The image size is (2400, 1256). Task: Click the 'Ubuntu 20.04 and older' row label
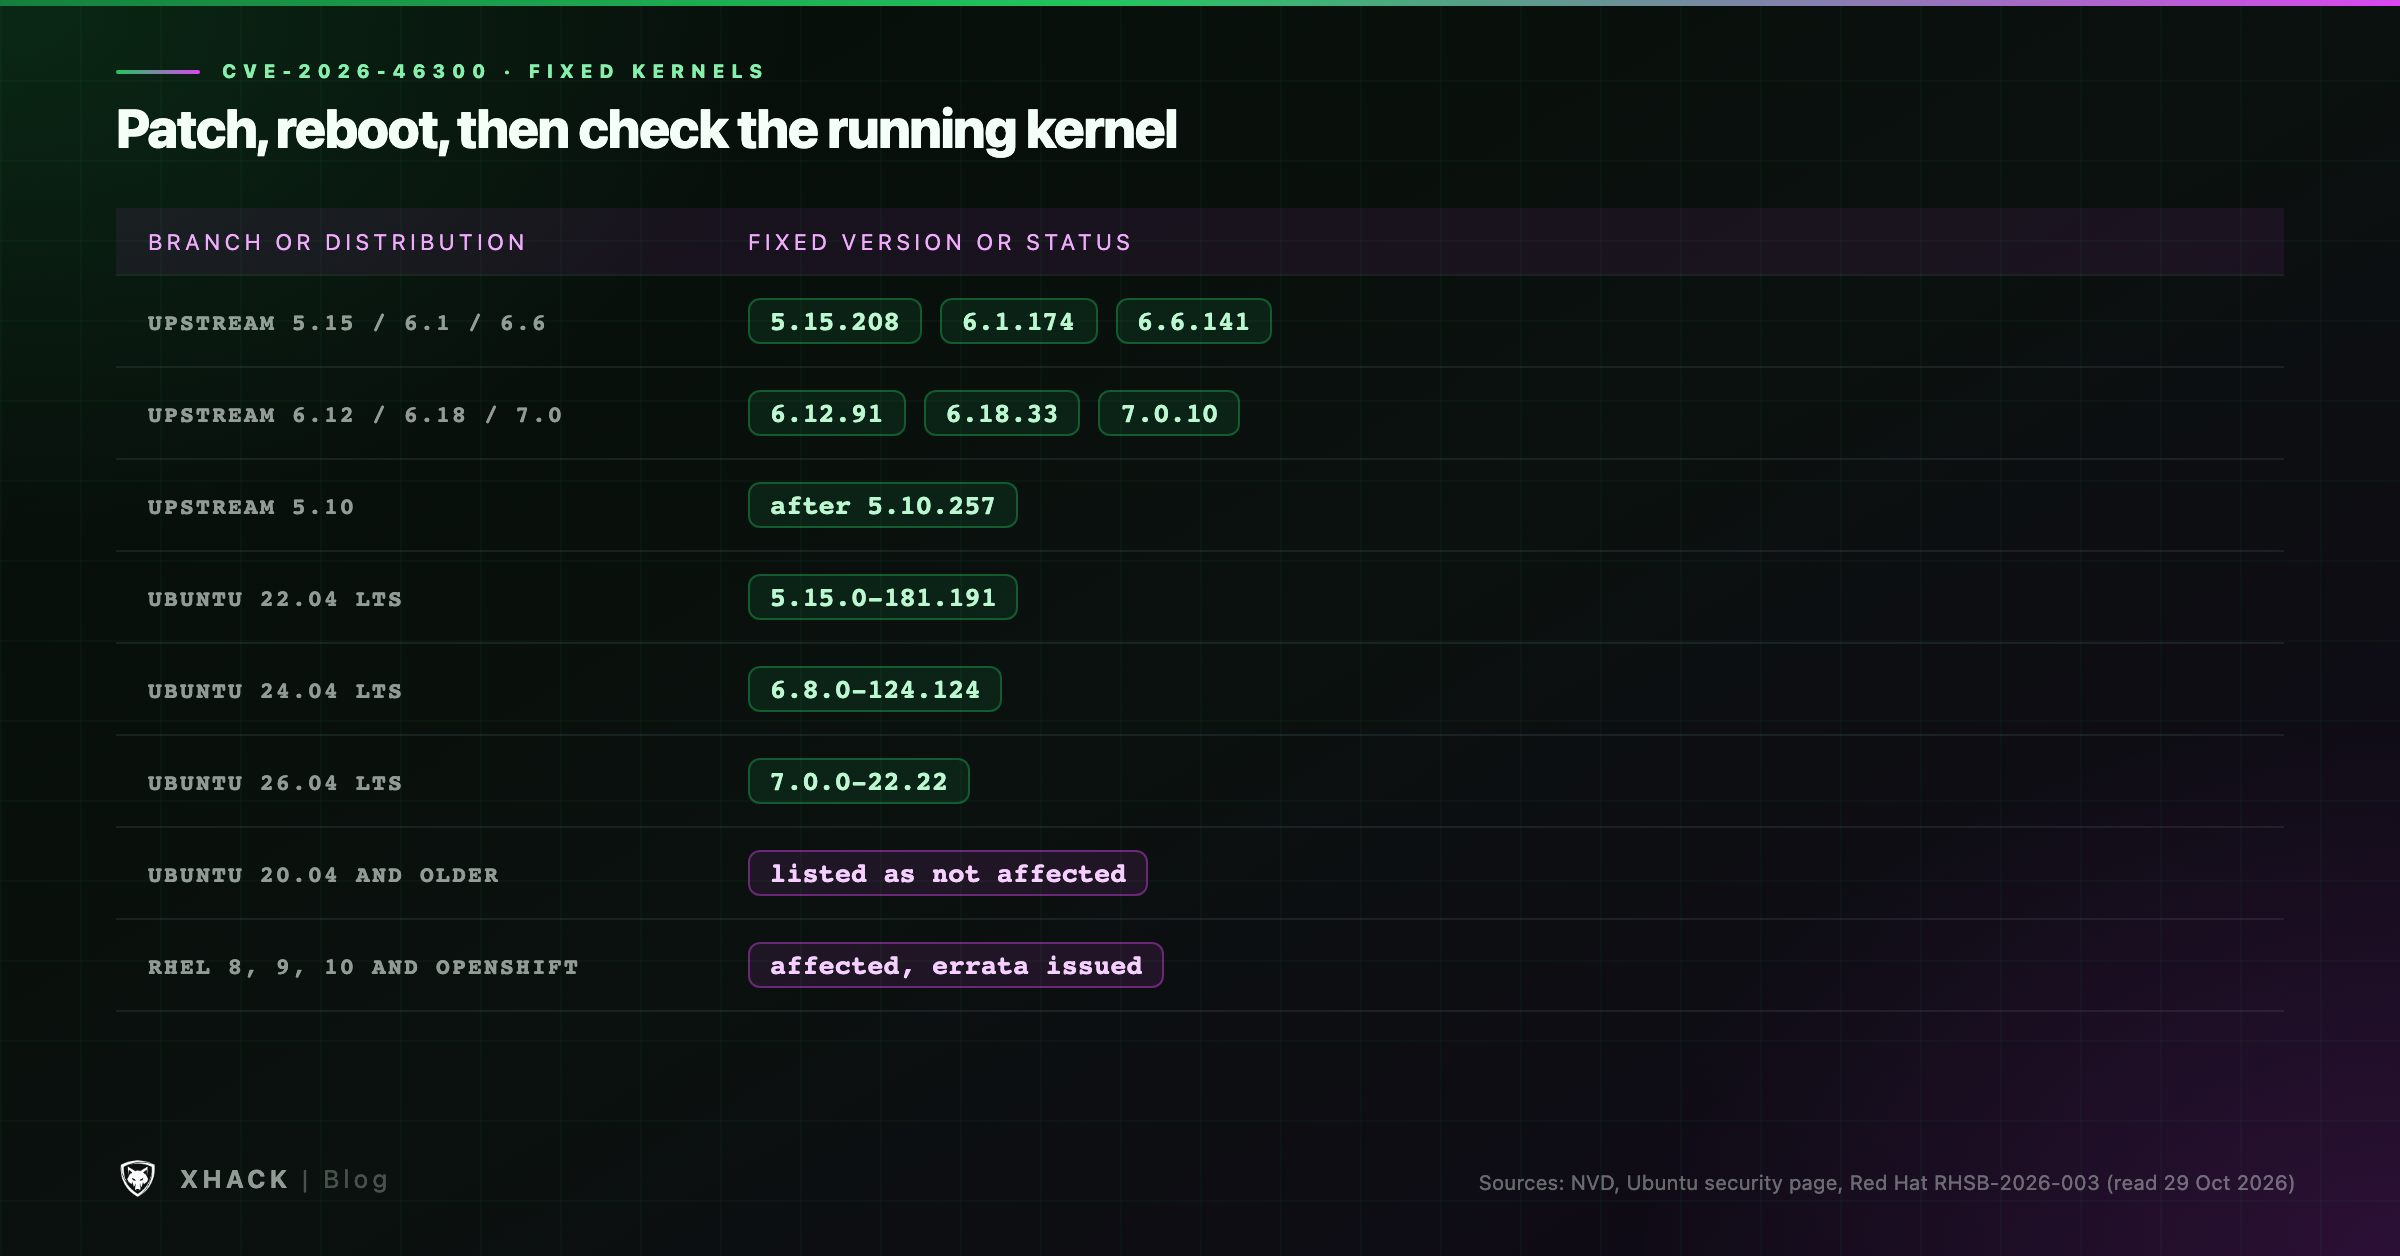tap(323, 875)
